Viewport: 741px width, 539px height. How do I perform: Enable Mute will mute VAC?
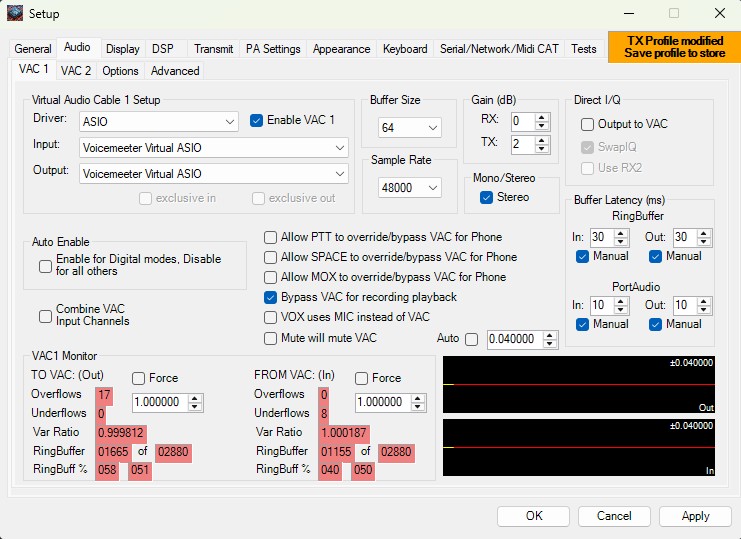coord(271,339)
